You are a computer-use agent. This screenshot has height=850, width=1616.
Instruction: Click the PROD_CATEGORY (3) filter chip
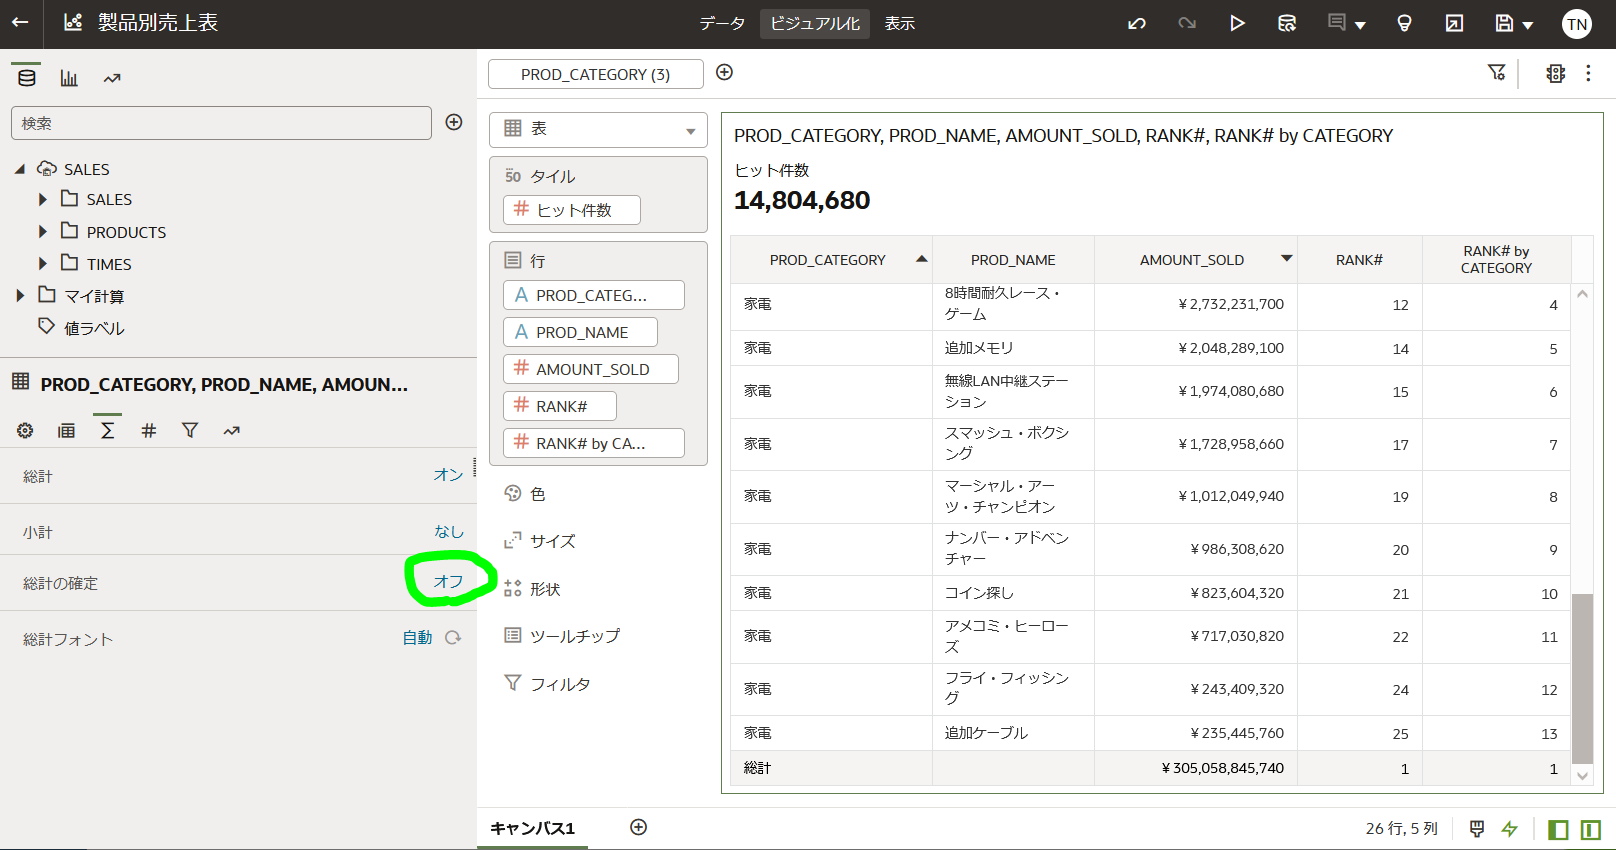[x=596, y=74]
